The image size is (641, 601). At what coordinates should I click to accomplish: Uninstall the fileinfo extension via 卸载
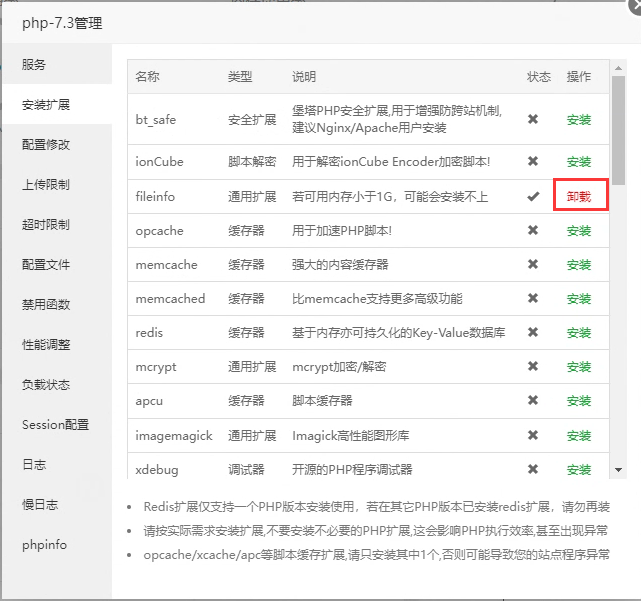point(579,197)
